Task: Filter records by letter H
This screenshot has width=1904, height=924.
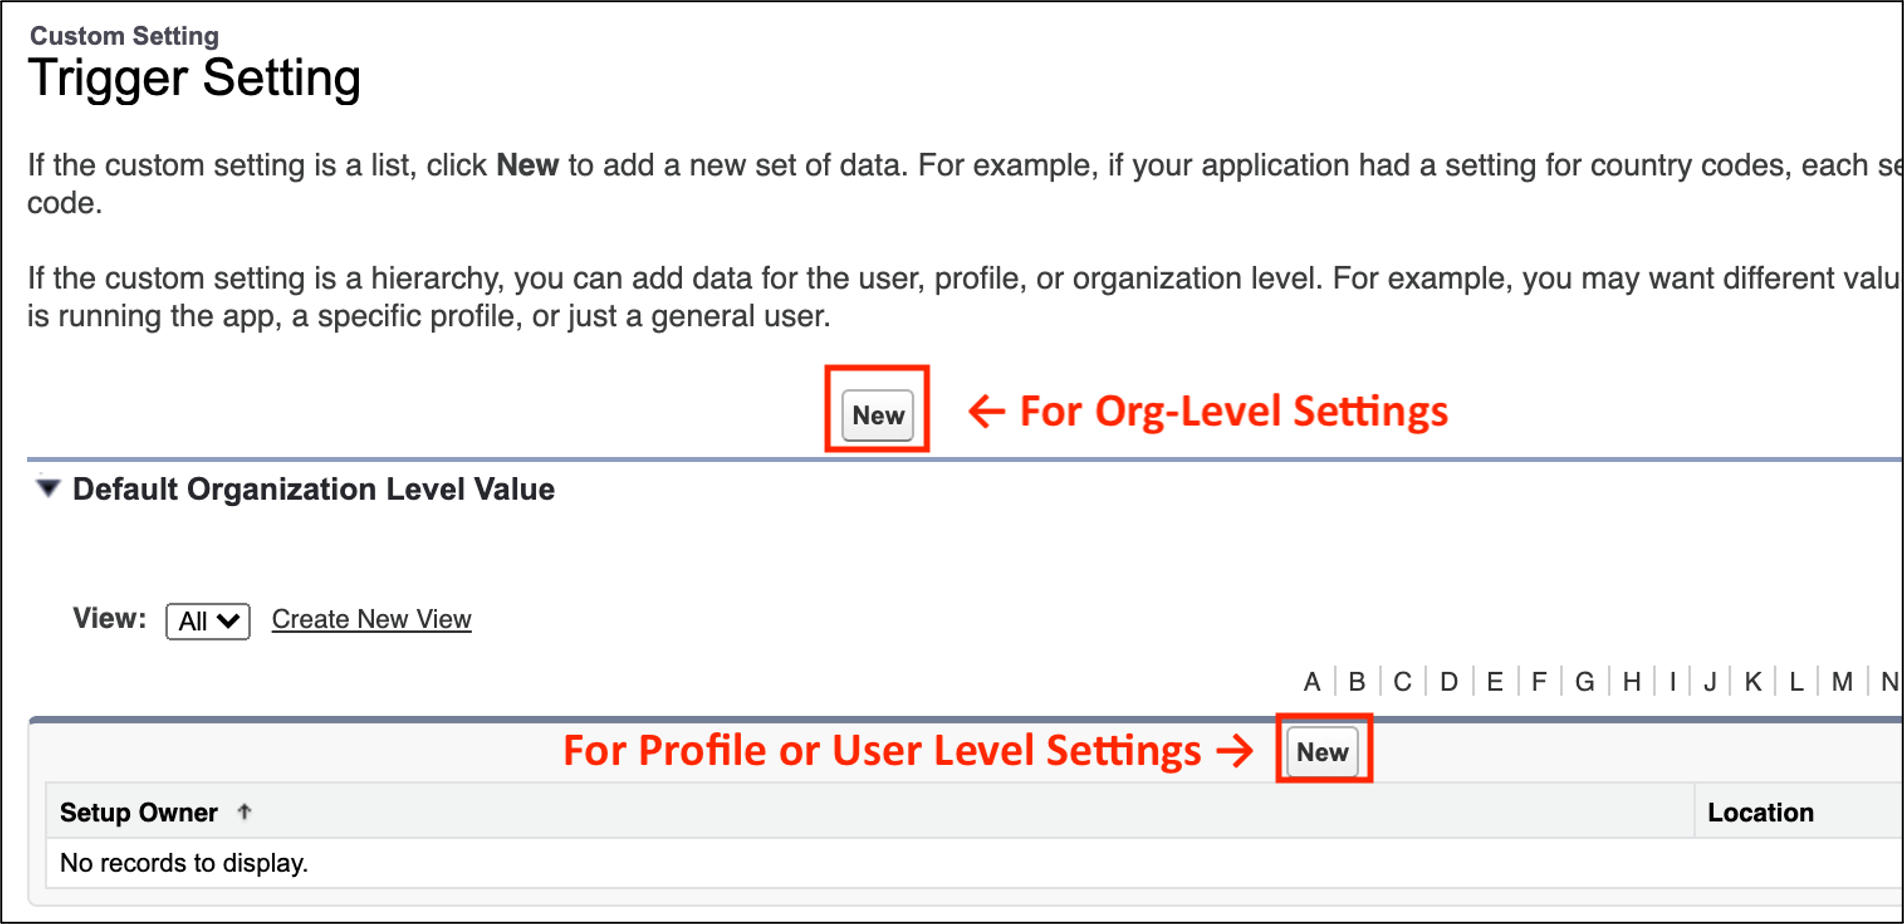Action: click(1631, 682)
